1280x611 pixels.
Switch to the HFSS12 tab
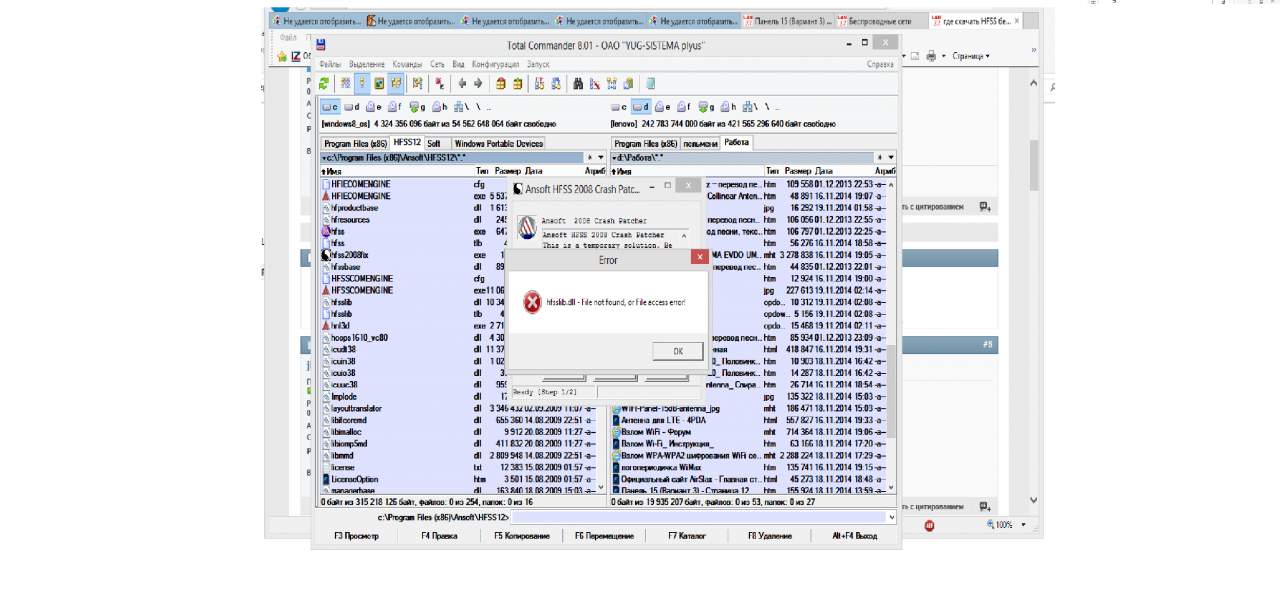pyautogui.click(x=406, y=143)
